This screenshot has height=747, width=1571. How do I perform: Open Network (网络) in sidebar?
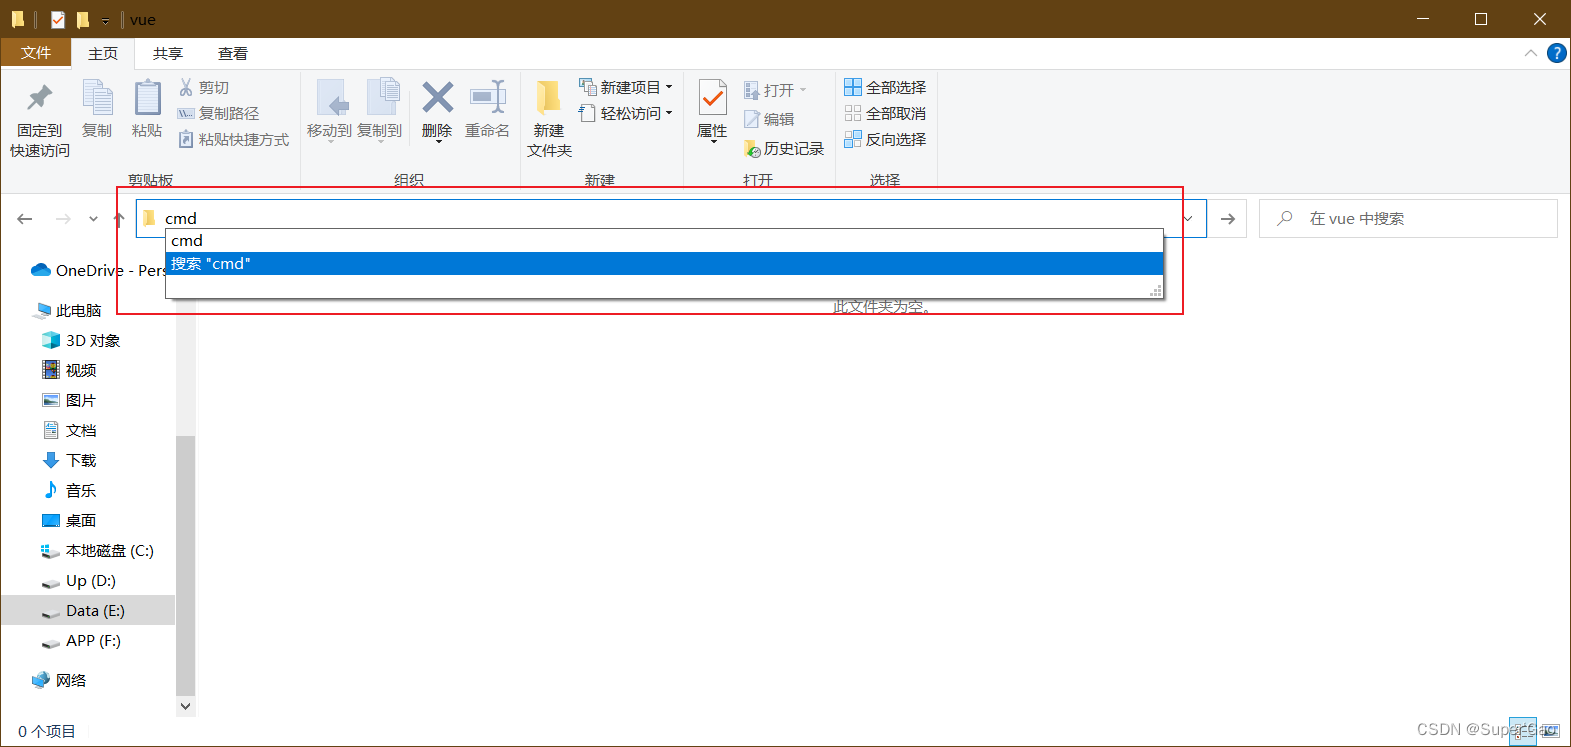pos(60,681)
